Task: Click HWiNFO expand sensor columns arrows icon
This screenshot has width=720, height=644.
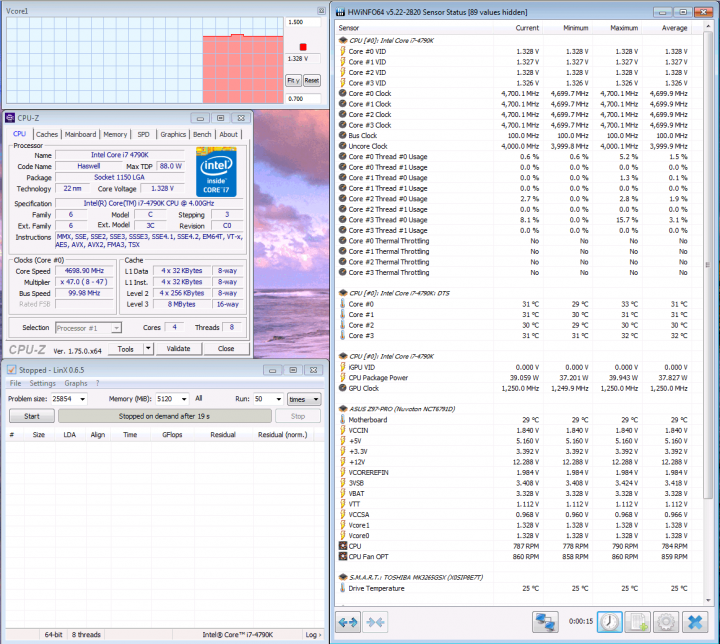Action: pos(348,622)
